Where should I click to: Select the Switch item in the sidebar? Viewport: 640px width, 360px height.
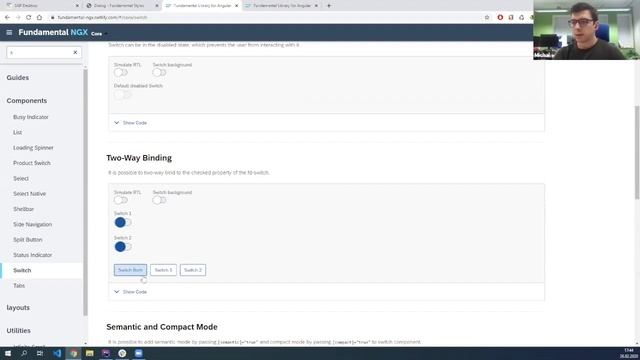coord(22,271)
